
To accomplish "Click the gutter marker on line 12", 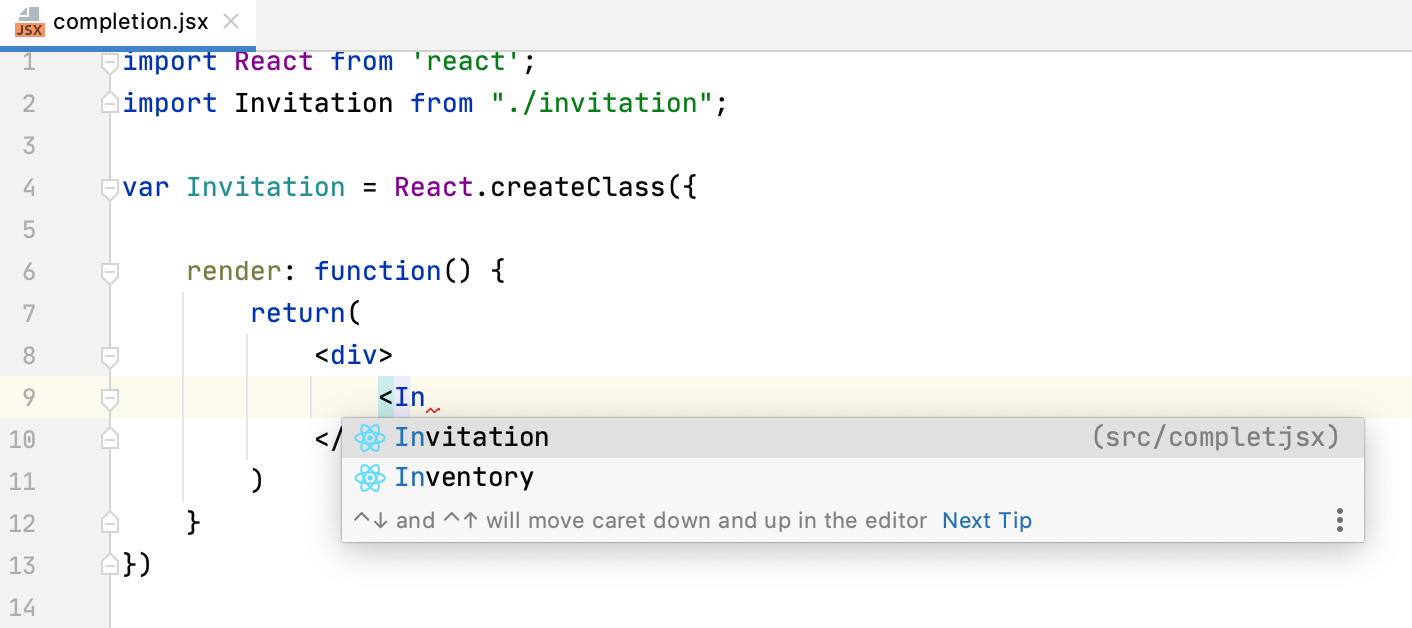I will point(109,523).
